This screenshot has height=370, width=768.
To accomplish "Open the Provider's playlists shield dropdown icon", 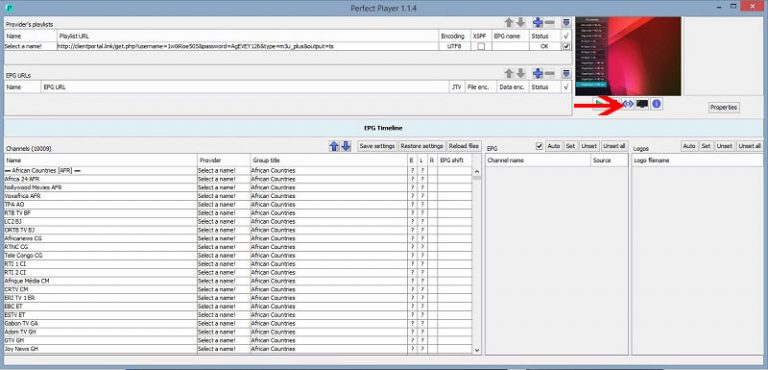I will [x=566, y=23].
